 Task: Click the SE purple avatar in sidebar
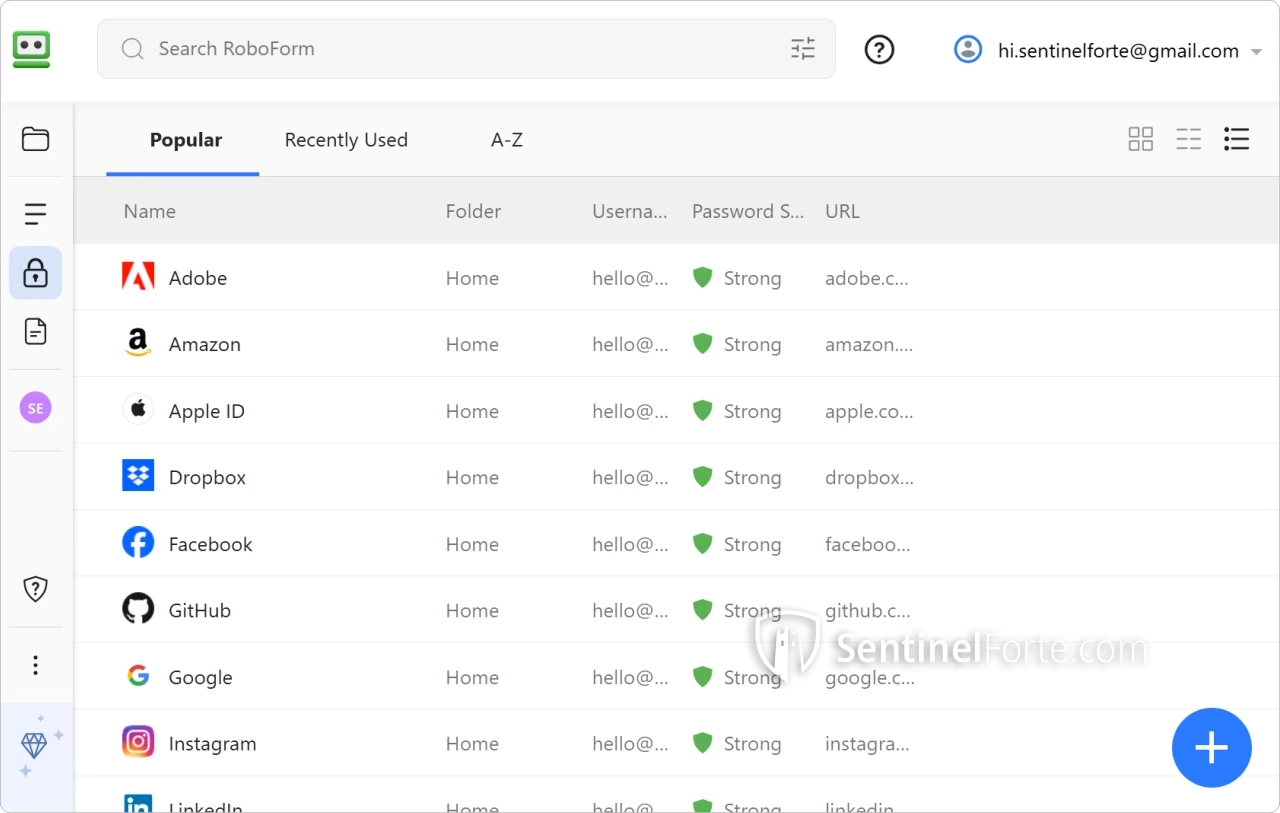36,407
